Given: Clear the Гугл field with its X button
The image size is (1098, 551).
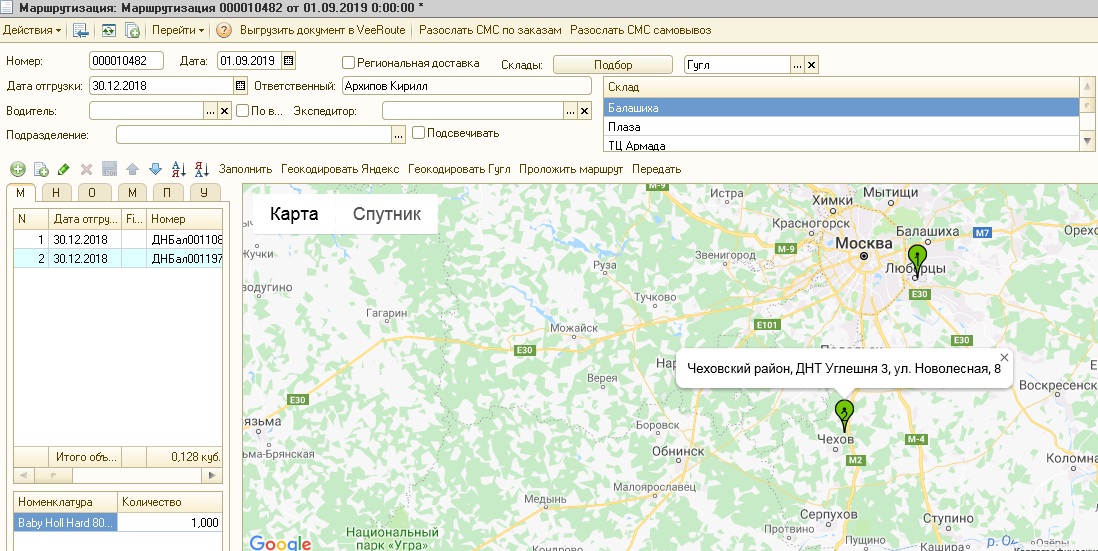Looking at the screenshot, I should [x=812, y=65].
